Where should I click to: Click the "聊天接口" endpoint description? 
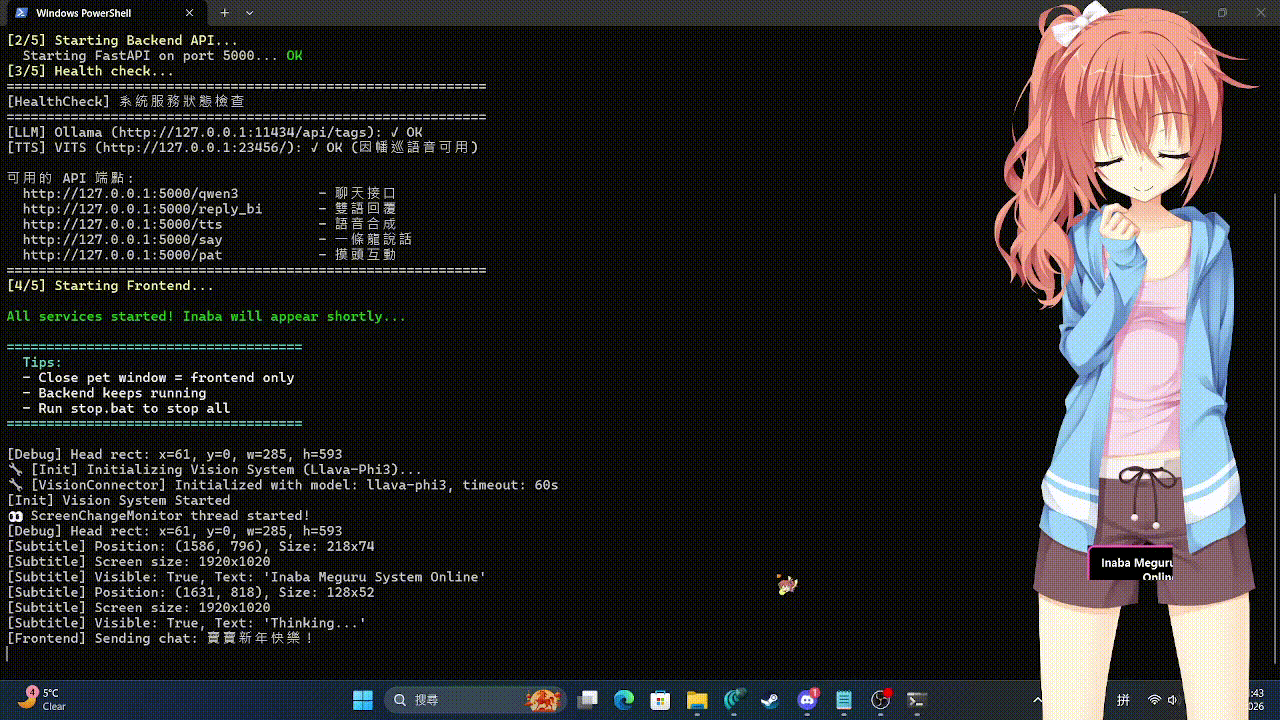pos(366,193)
